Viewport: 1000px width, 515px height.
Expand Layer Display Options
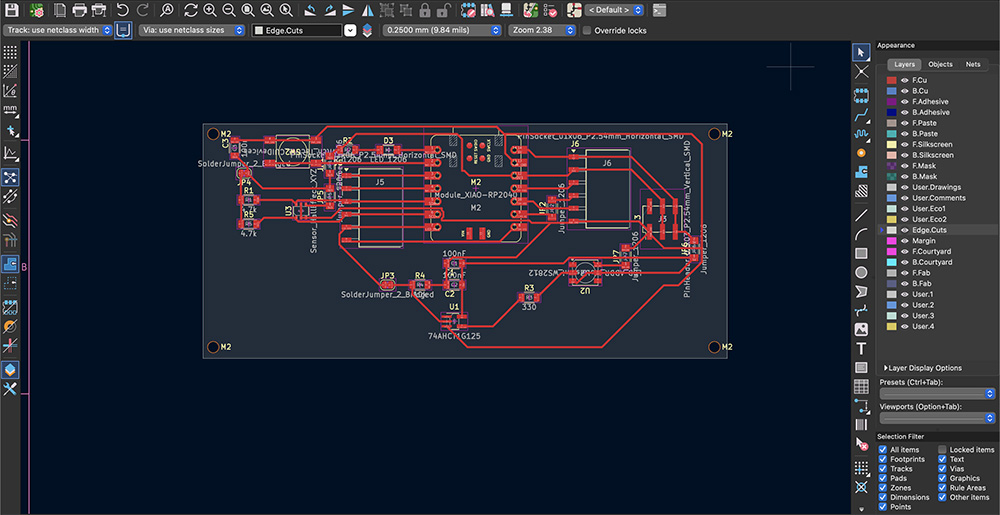coord(922,368)
